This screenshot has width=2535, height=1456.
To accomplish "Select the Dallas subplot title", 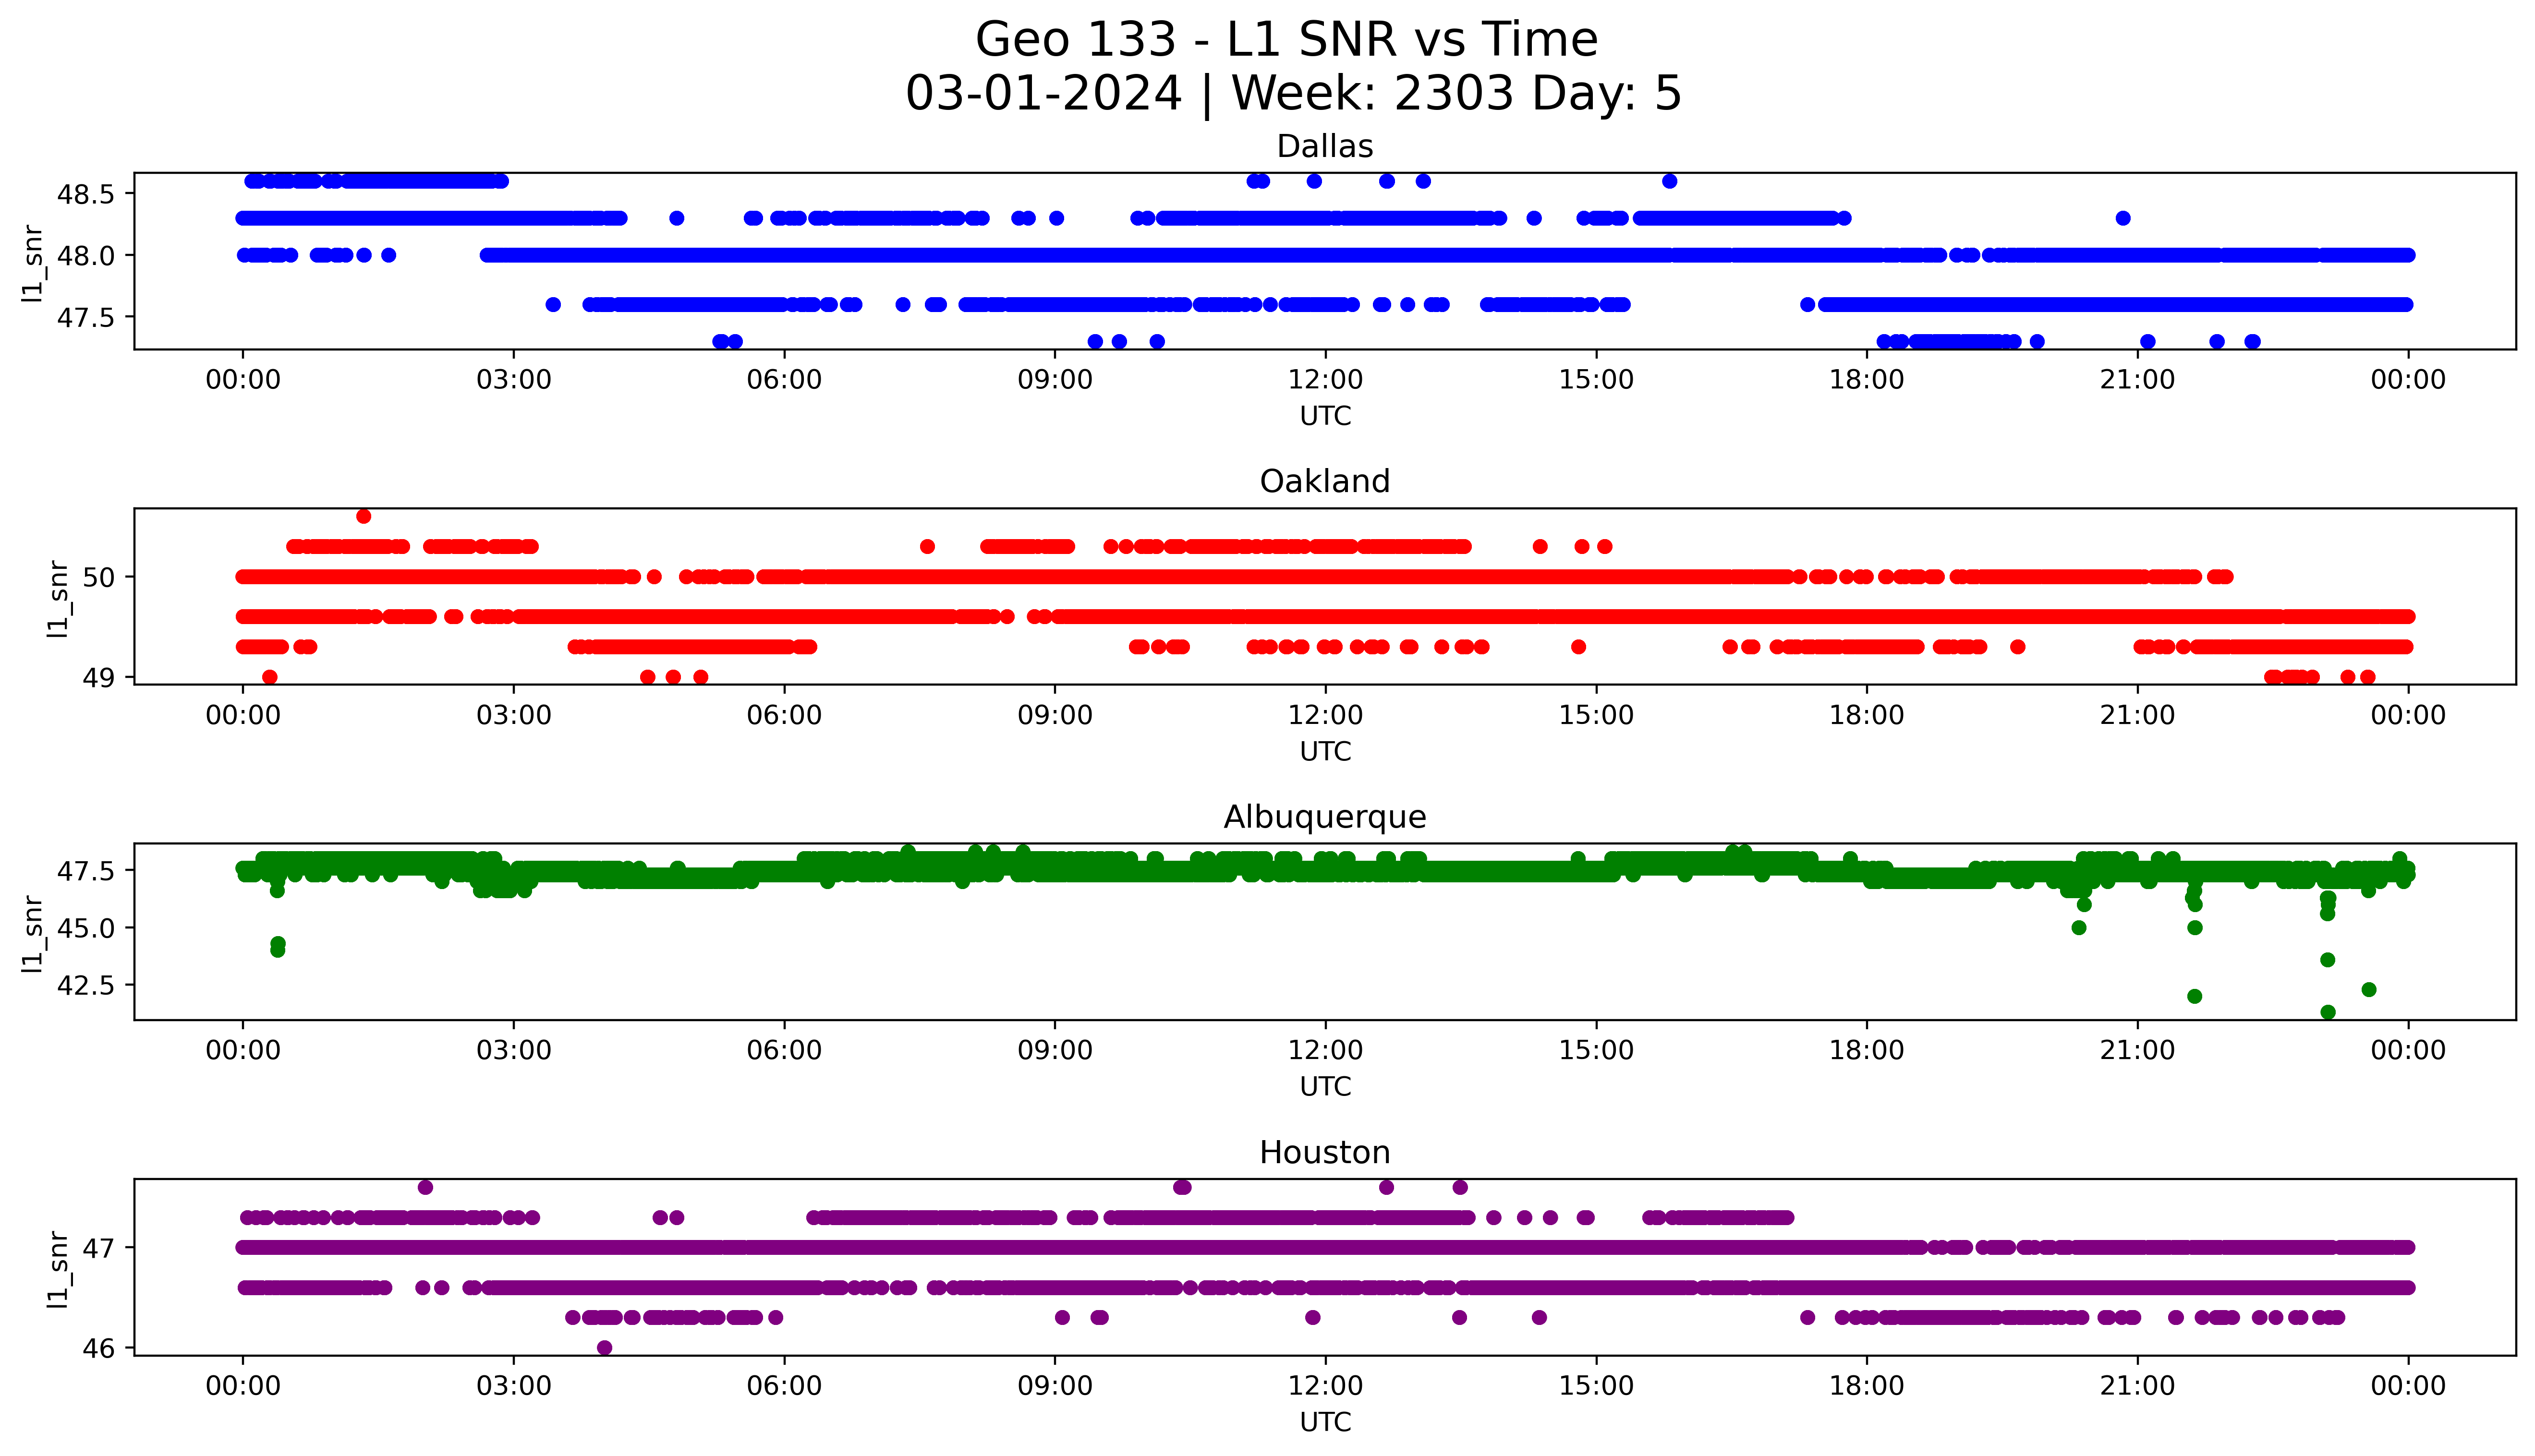I will tap(1325, 146).
